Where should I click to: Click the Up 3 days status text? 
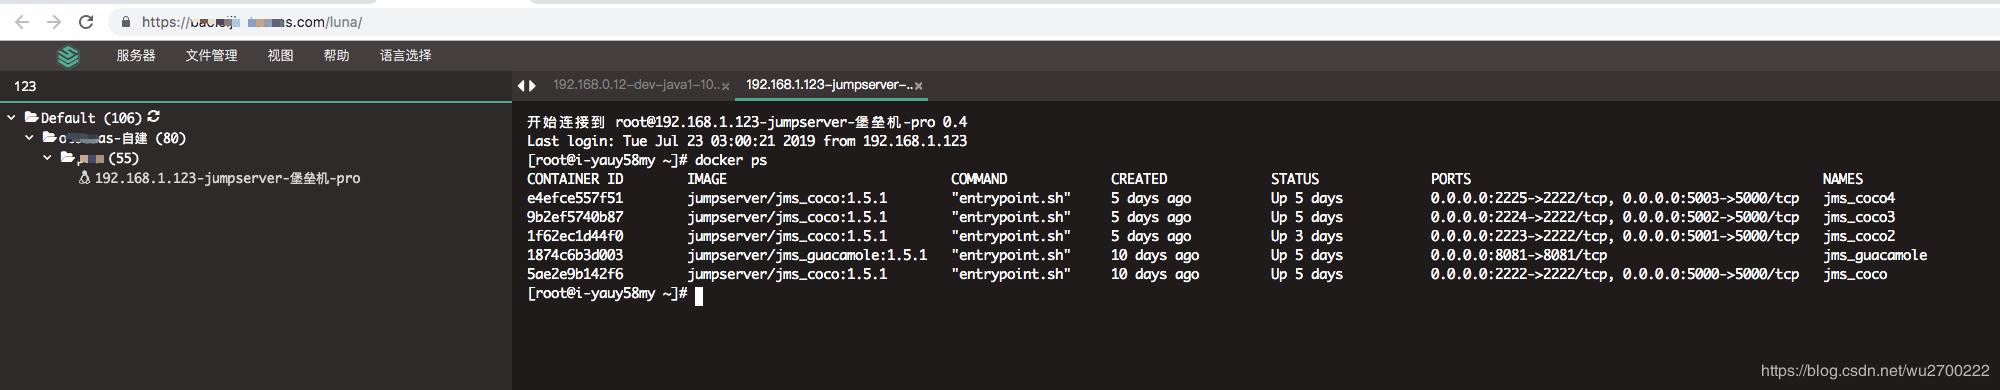coord(1306,236)
